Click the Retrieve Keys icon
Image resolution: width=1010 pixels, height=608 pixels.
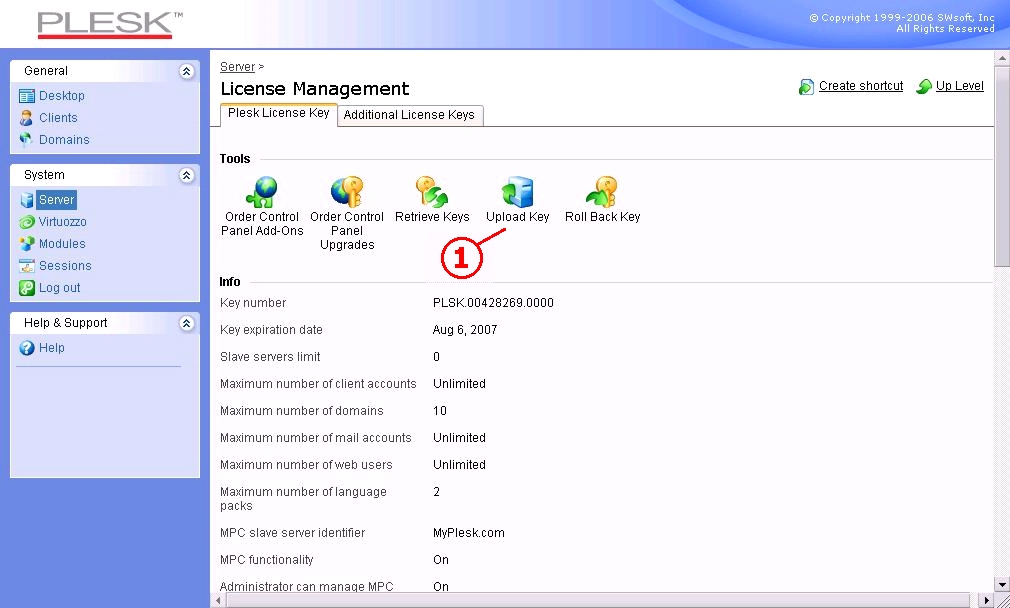click(x=432, y=191)
